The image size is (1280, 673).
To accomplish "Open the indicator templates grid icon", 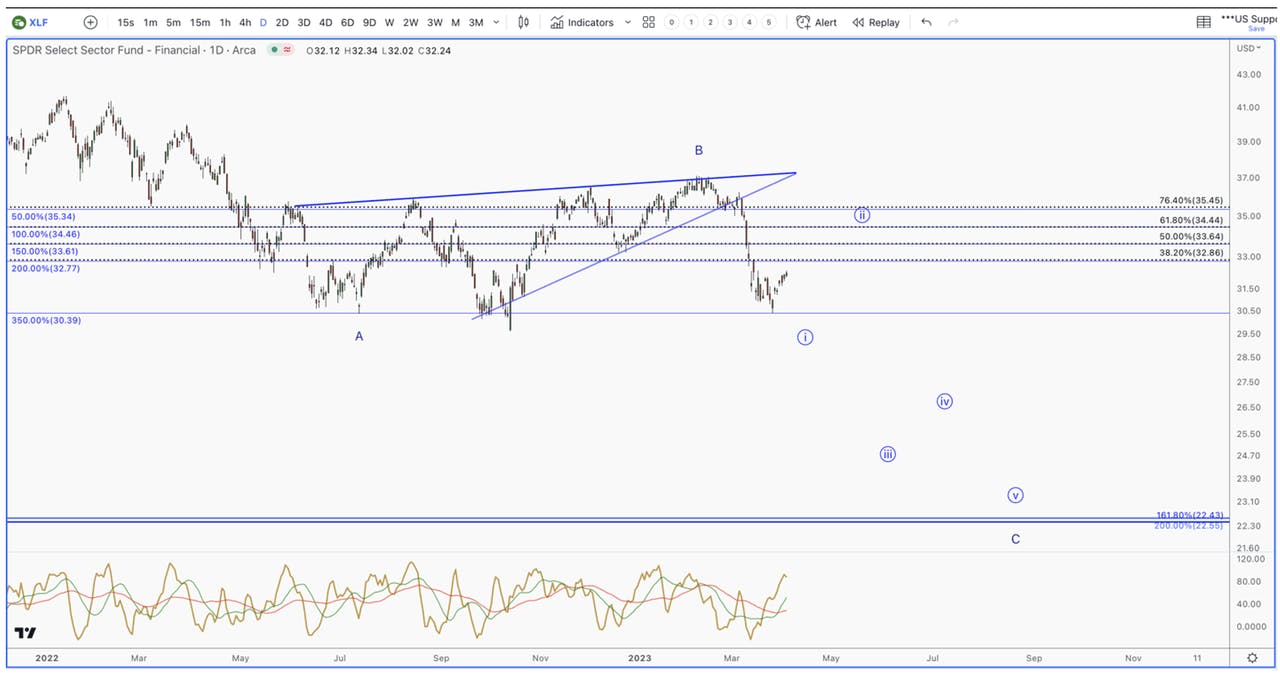I will (649, 22).
